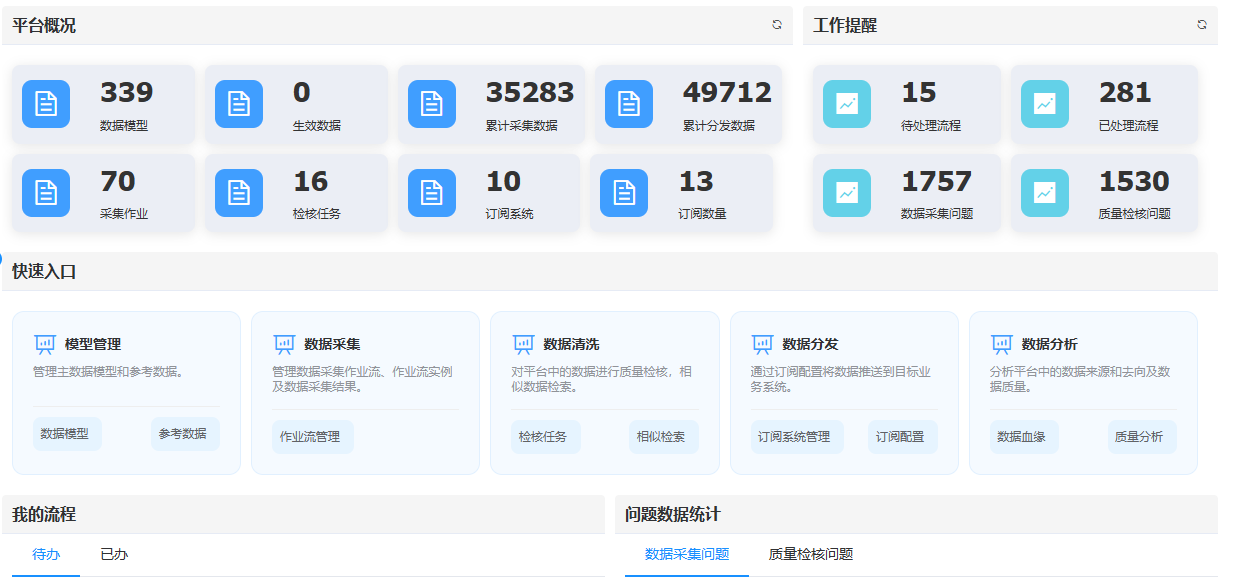Click the 数据分析 presentation board icon

1001,344
